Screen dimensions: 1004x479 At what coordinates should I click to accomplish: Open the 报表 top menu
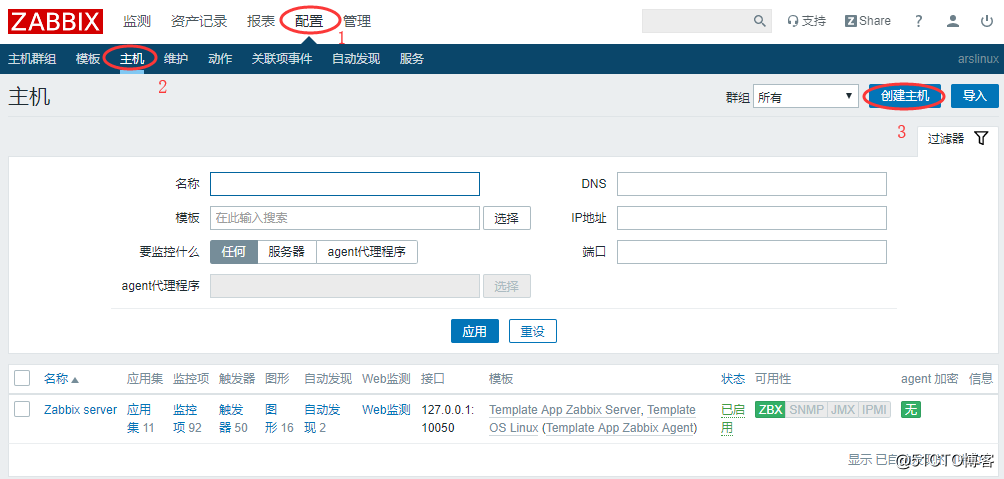click(261, 21)
